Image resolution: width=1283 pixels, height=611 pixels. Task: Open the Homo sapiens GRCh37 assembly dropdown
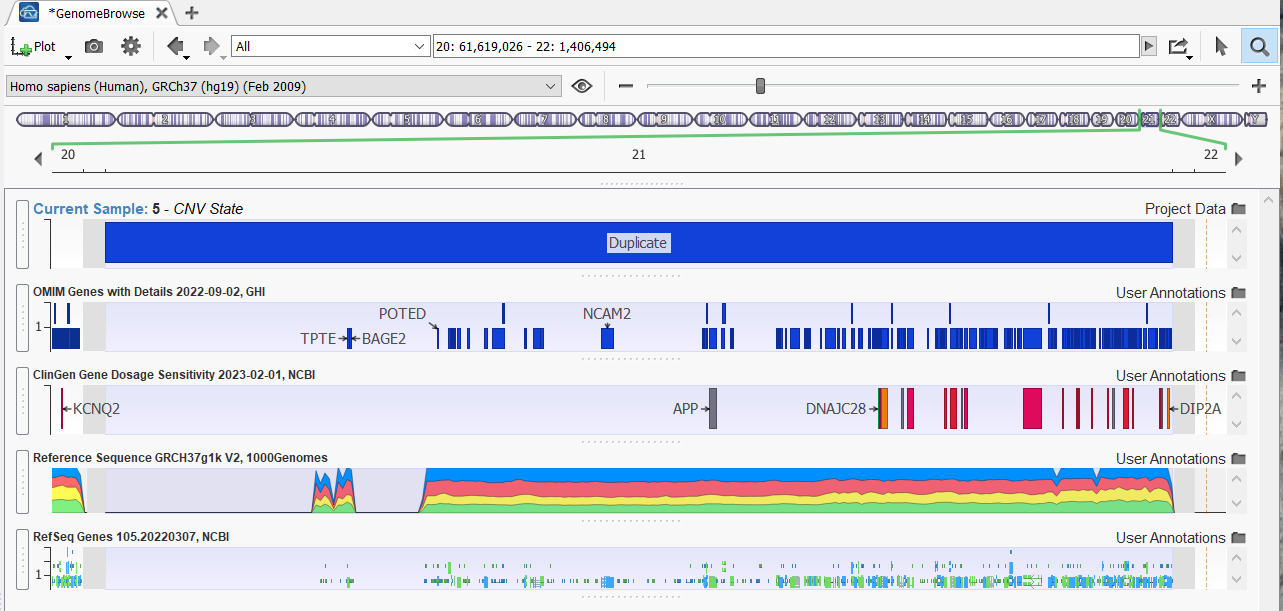tap(282, 86)
